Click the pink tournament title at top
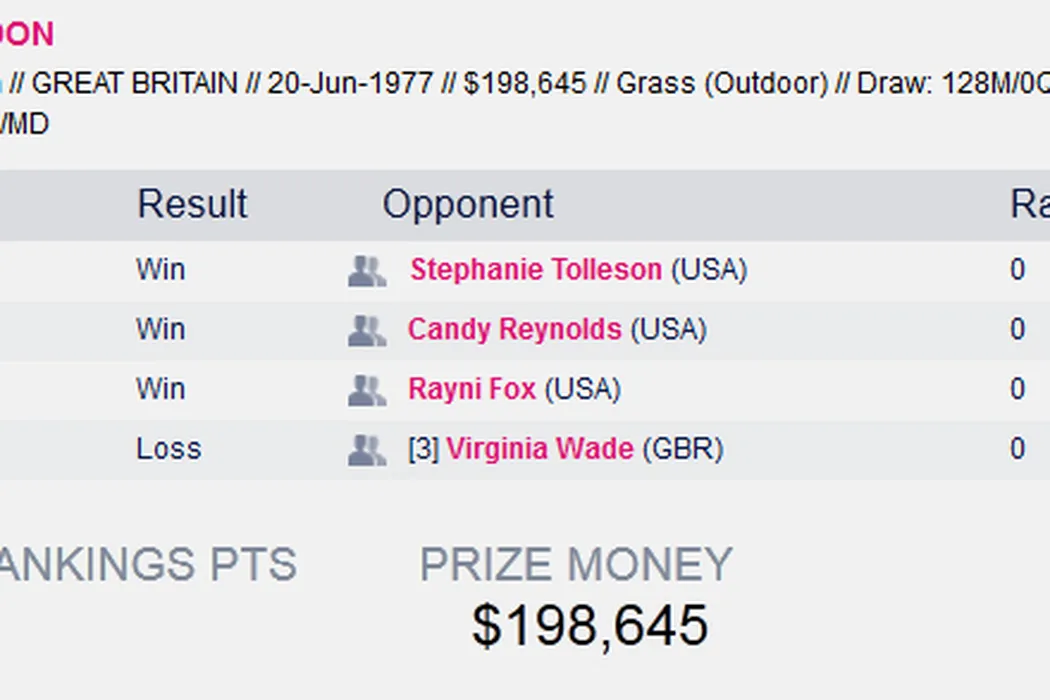The height and width of the screenshot is (700, 1050). point(26,34)
